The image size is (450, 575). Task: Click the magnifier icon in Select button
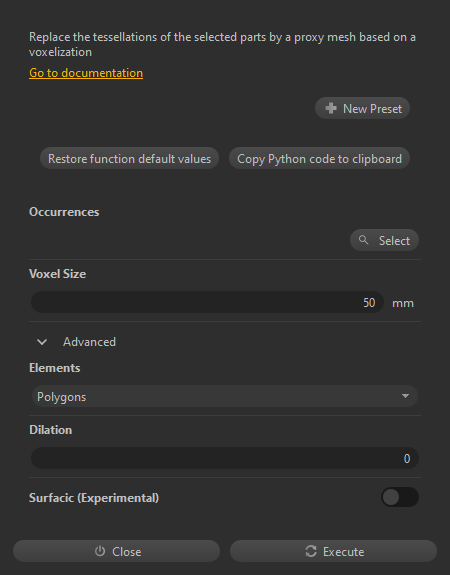(363, 240)
